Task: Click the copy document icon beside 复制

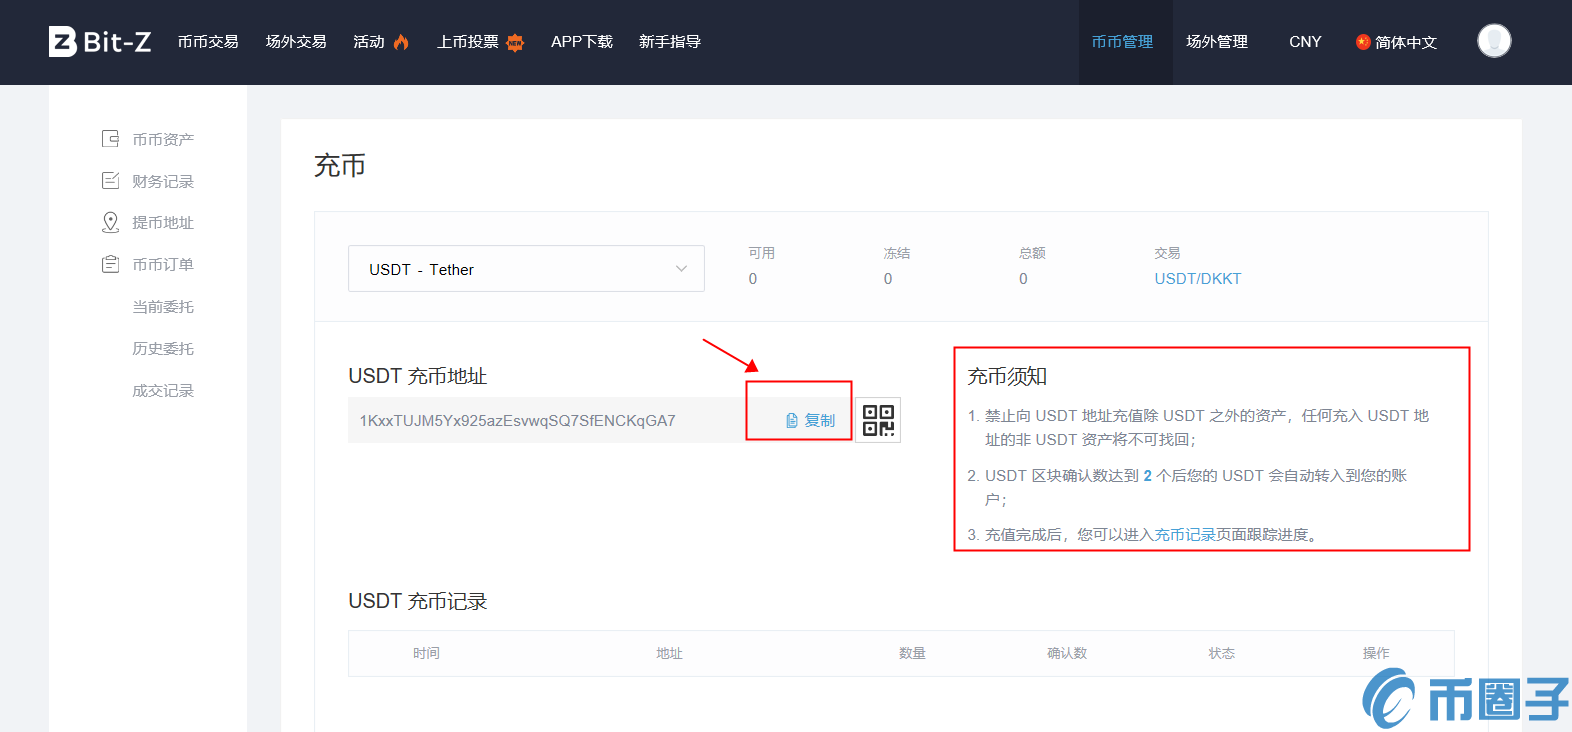Action: [792, 421]
